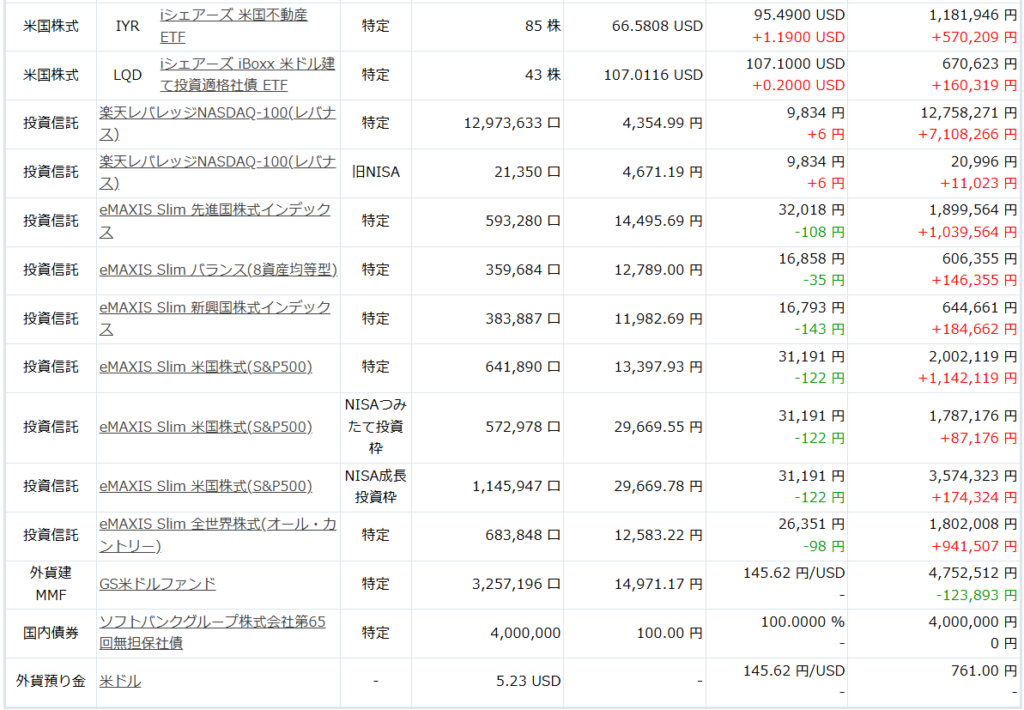
Task: Select the average cost "12,789.00 円"
Action: [658, 269]
